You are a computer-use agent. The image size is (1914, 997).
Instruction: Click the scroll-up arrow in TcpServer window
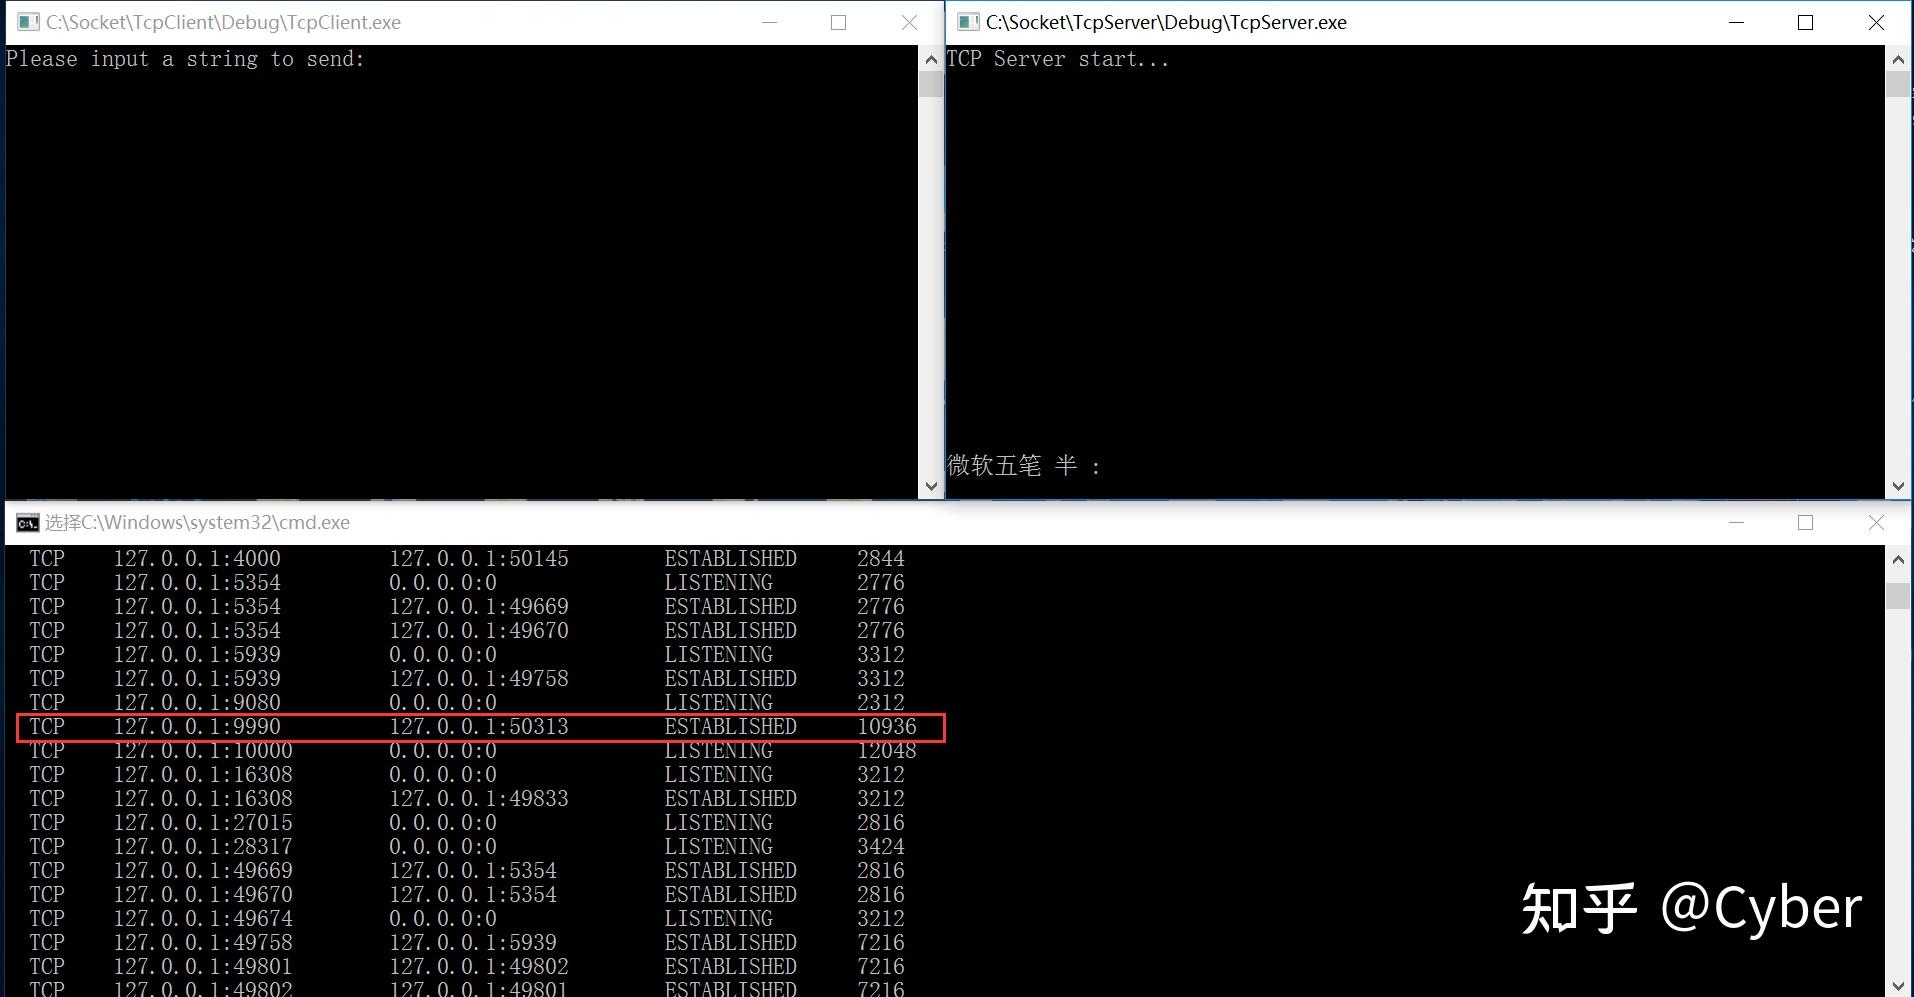(x=1897, y=59)
